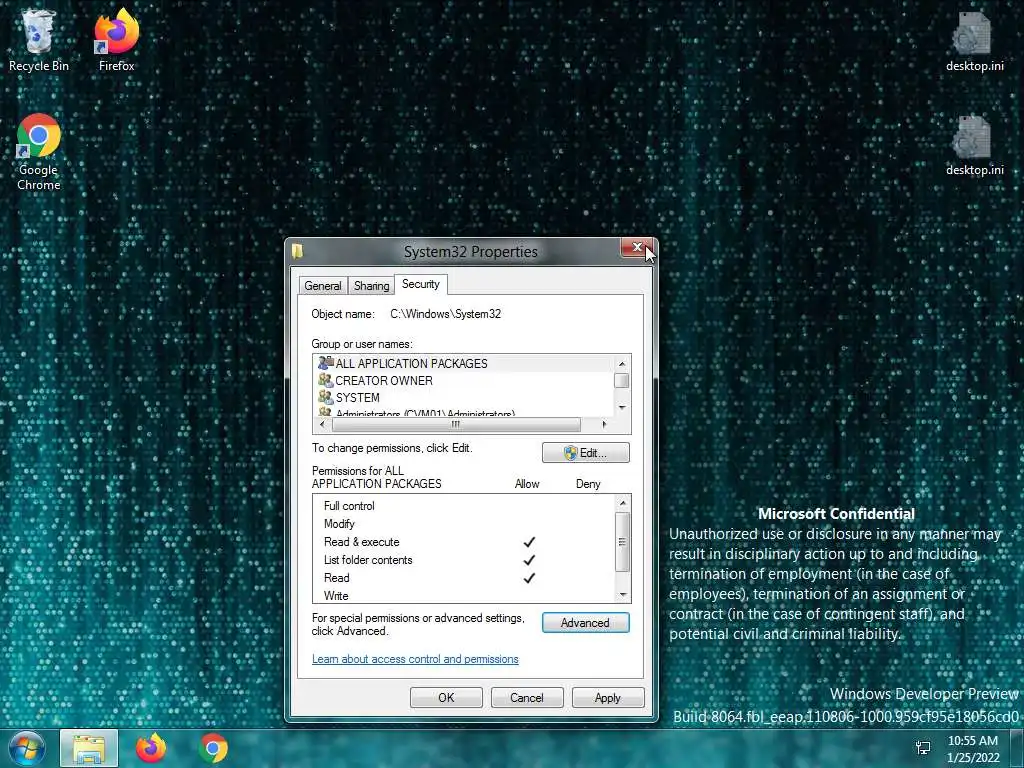Click group list scroll up arrow
Viewport: 1024px width, 768px height.
(x=622, y=363)
